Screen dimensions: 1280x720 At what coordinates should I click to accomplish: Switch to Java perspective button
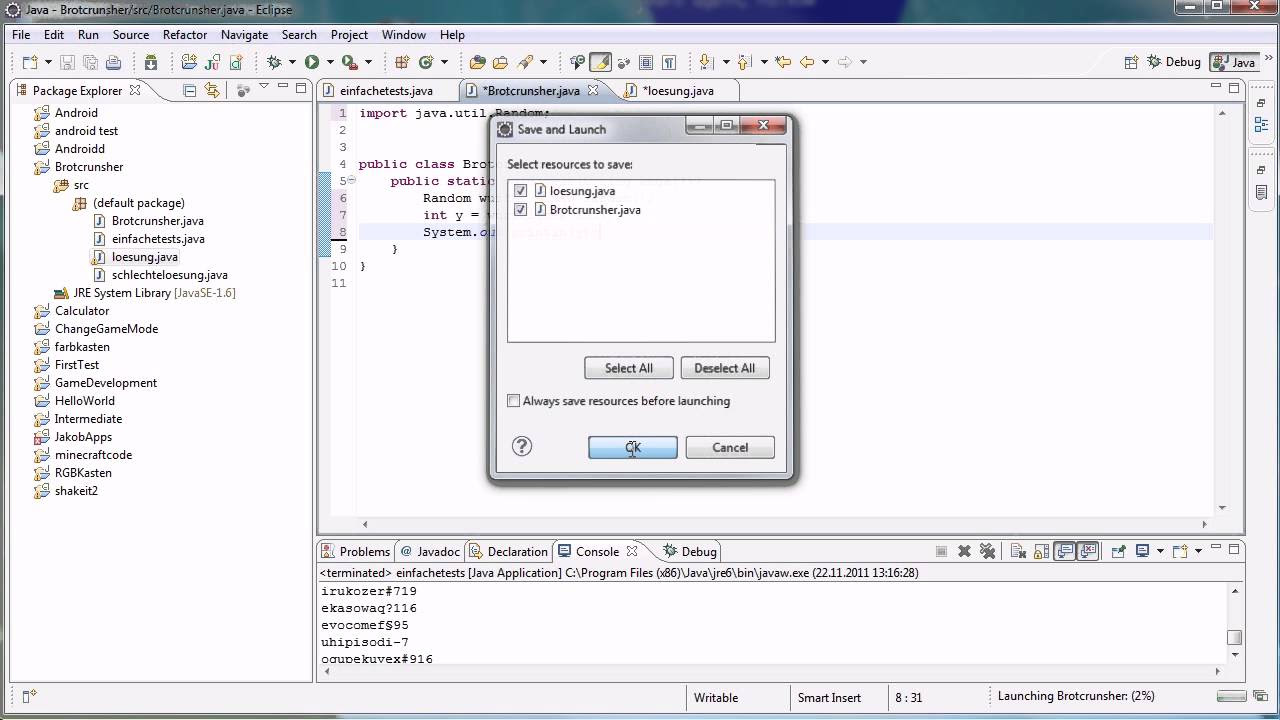(1234, 62)
